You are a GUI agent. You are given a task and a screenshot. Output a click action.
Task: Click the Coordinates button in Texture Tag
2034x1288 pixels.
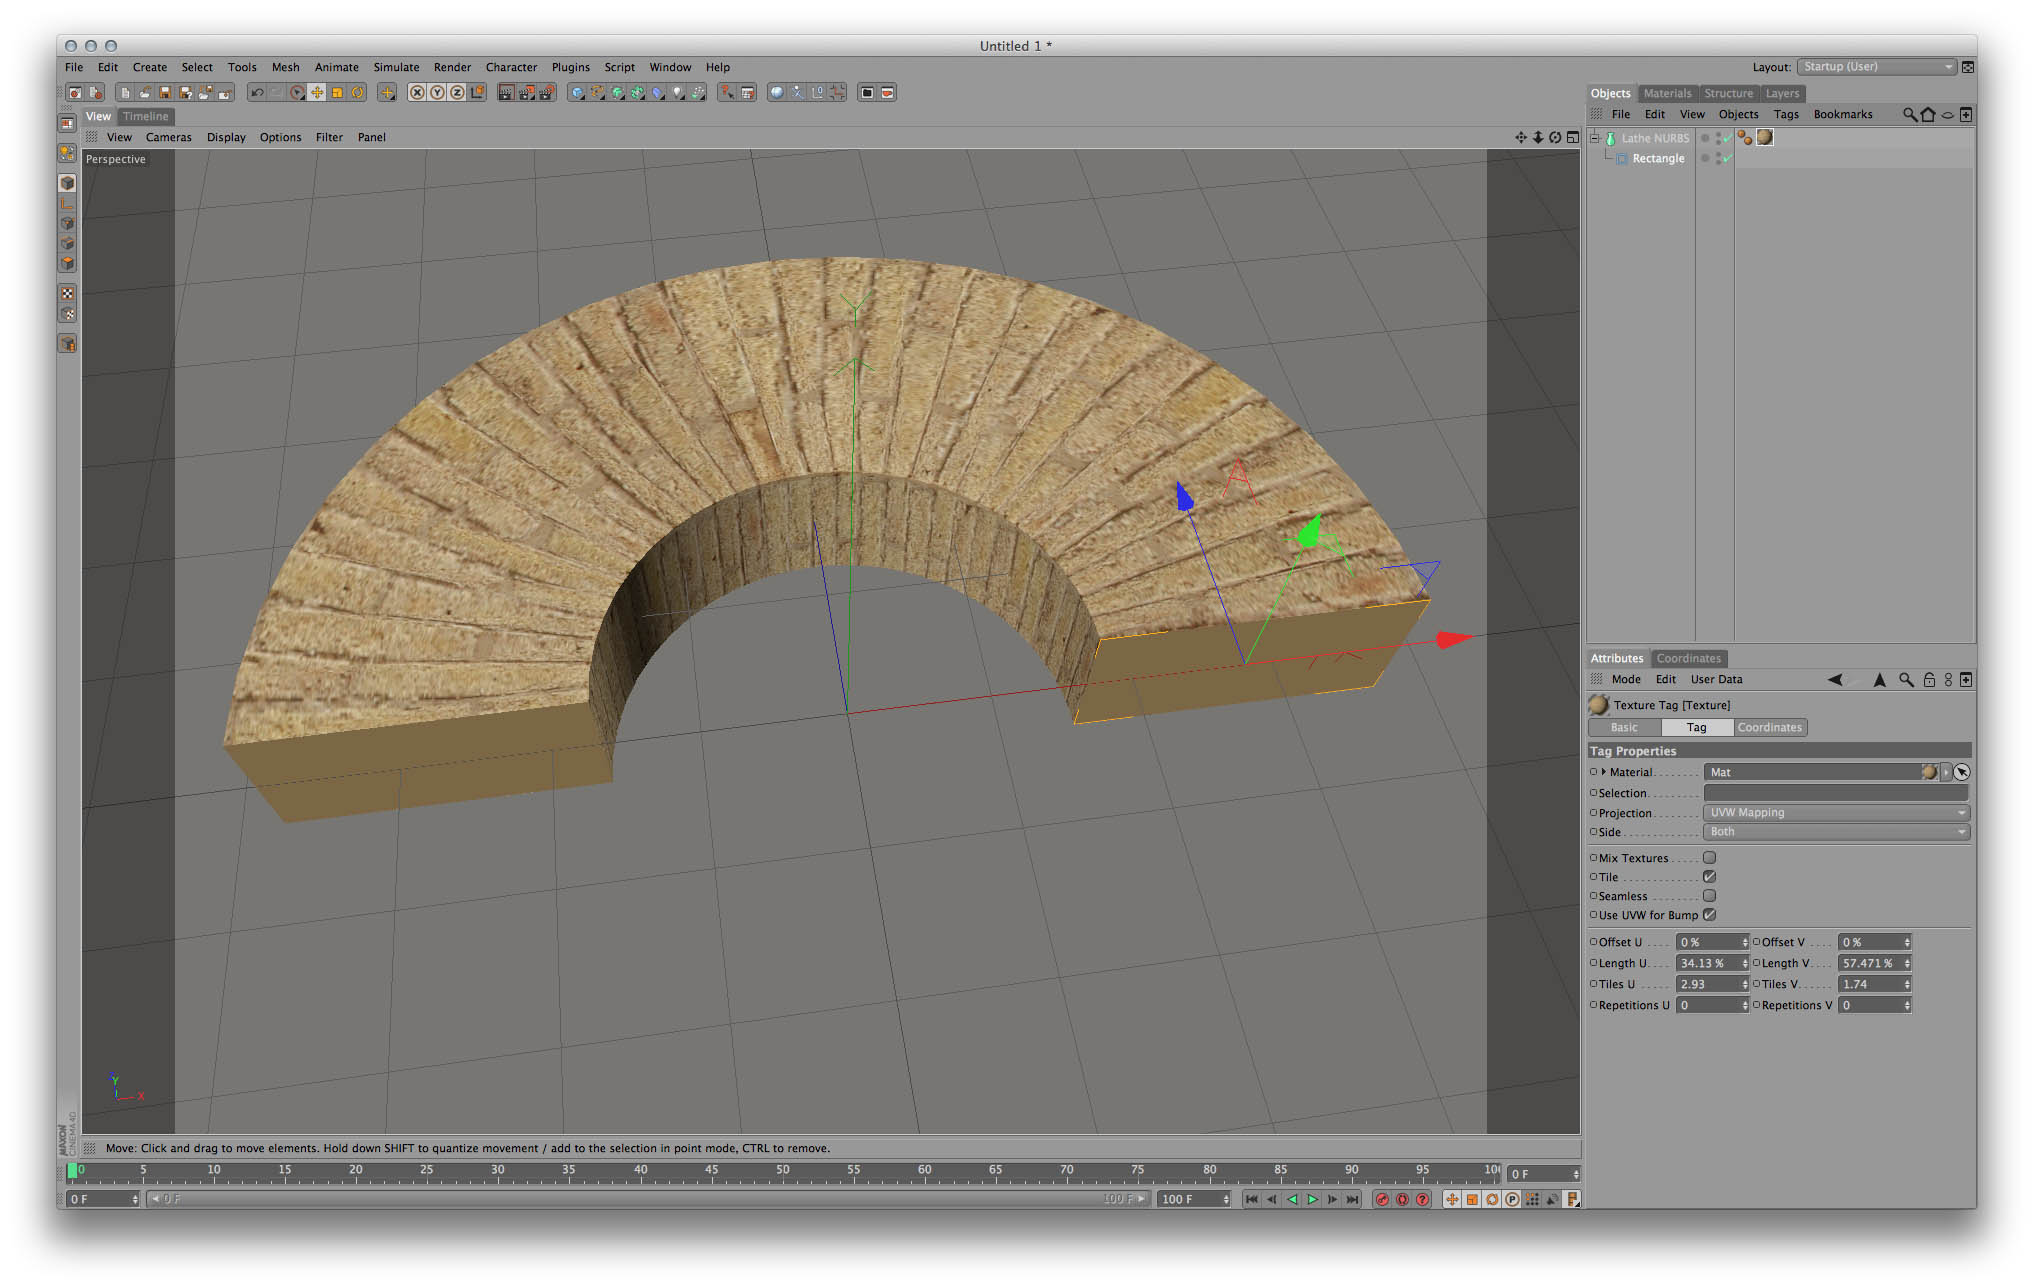click(1769, 727)
